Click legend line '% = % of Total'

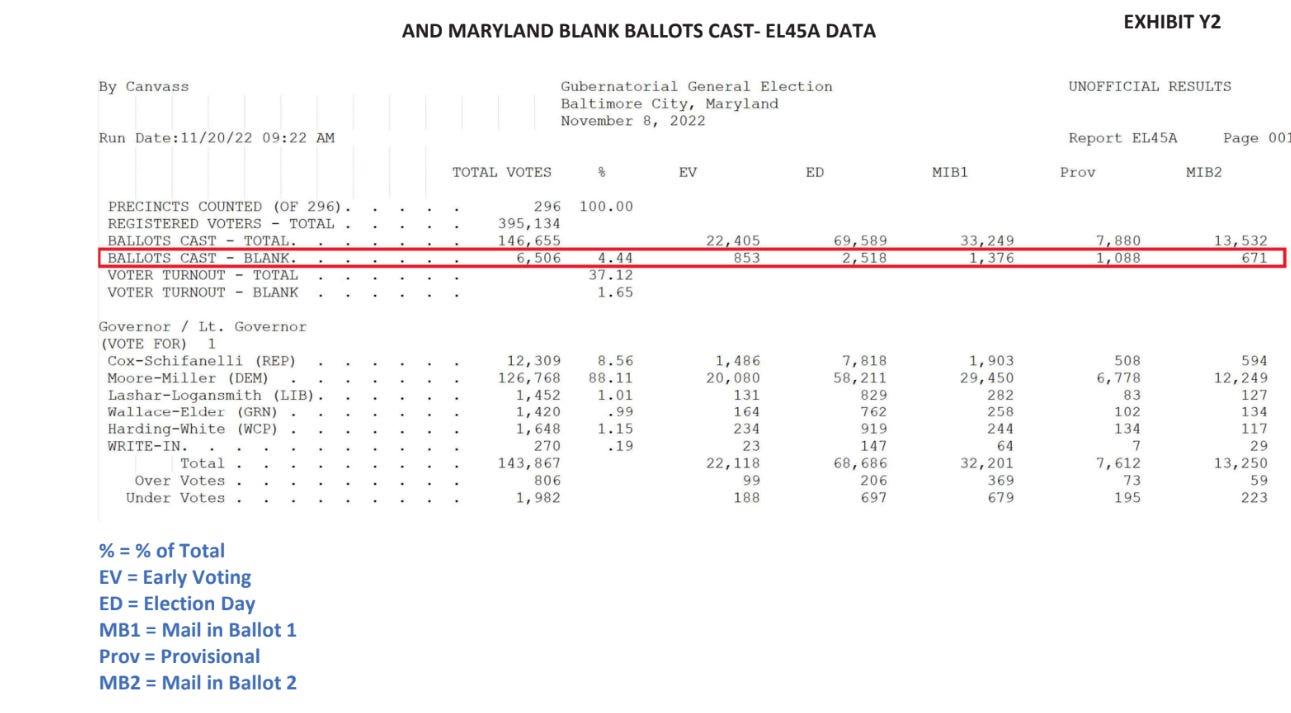pos(162,551)
